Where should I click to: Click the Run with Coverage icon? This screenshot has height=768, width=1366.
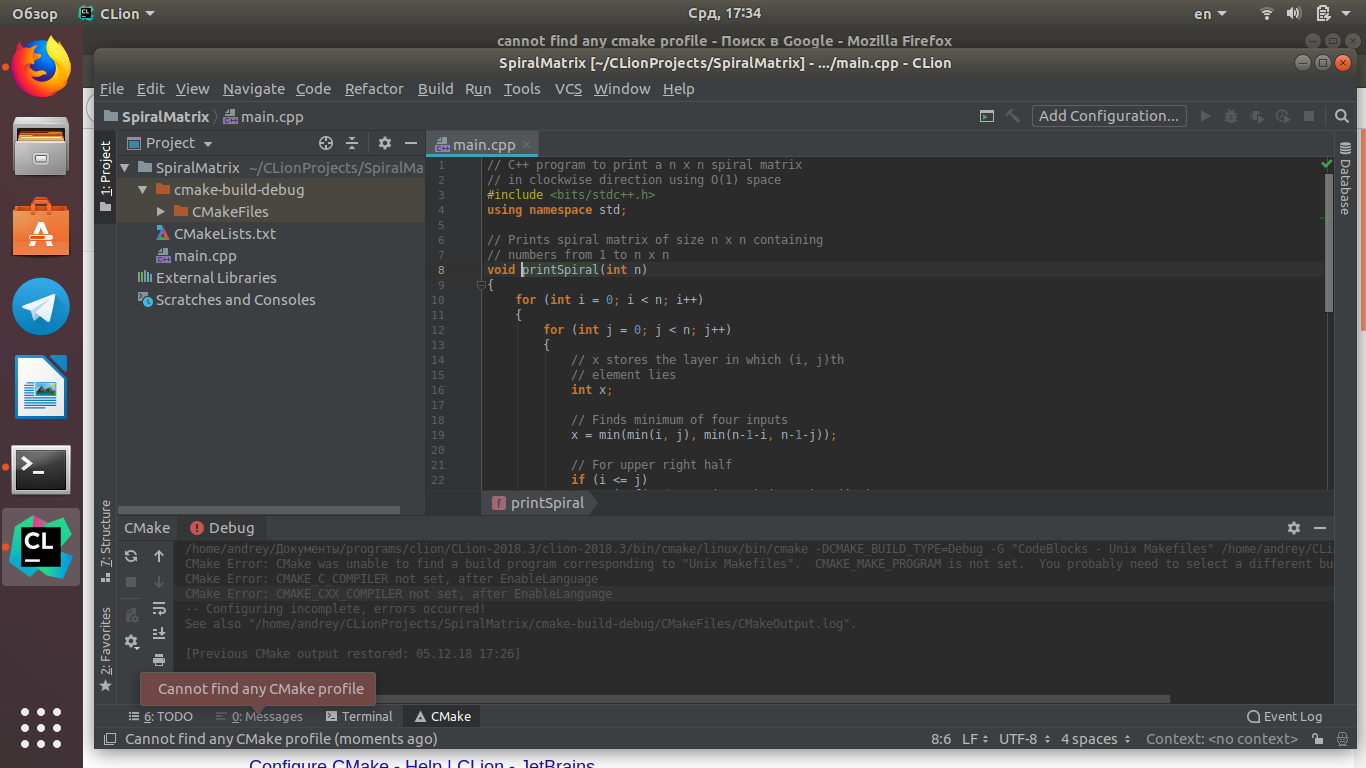point(1257,116)
